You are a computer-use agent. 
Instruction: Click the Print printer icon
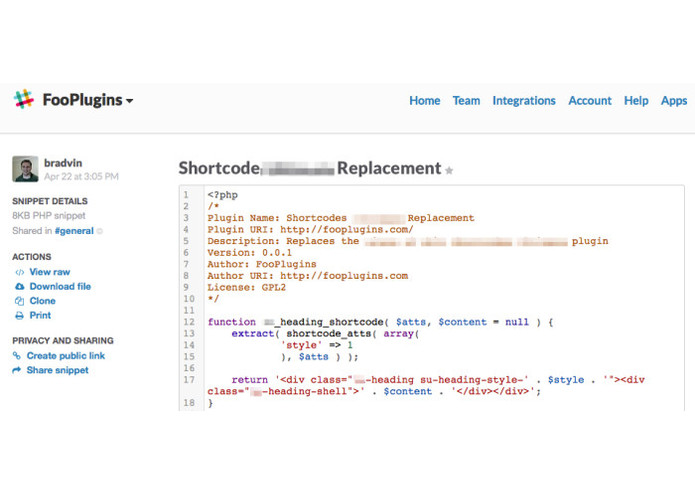tap(20, 315)
